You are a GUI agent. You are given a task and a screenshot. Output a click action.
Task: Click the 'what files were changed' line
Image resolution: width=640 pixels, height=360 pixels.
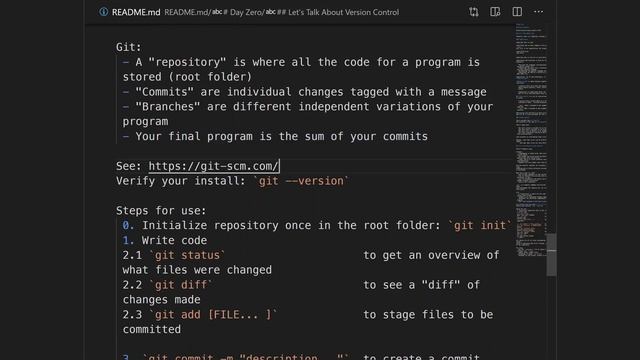(197, 270)
